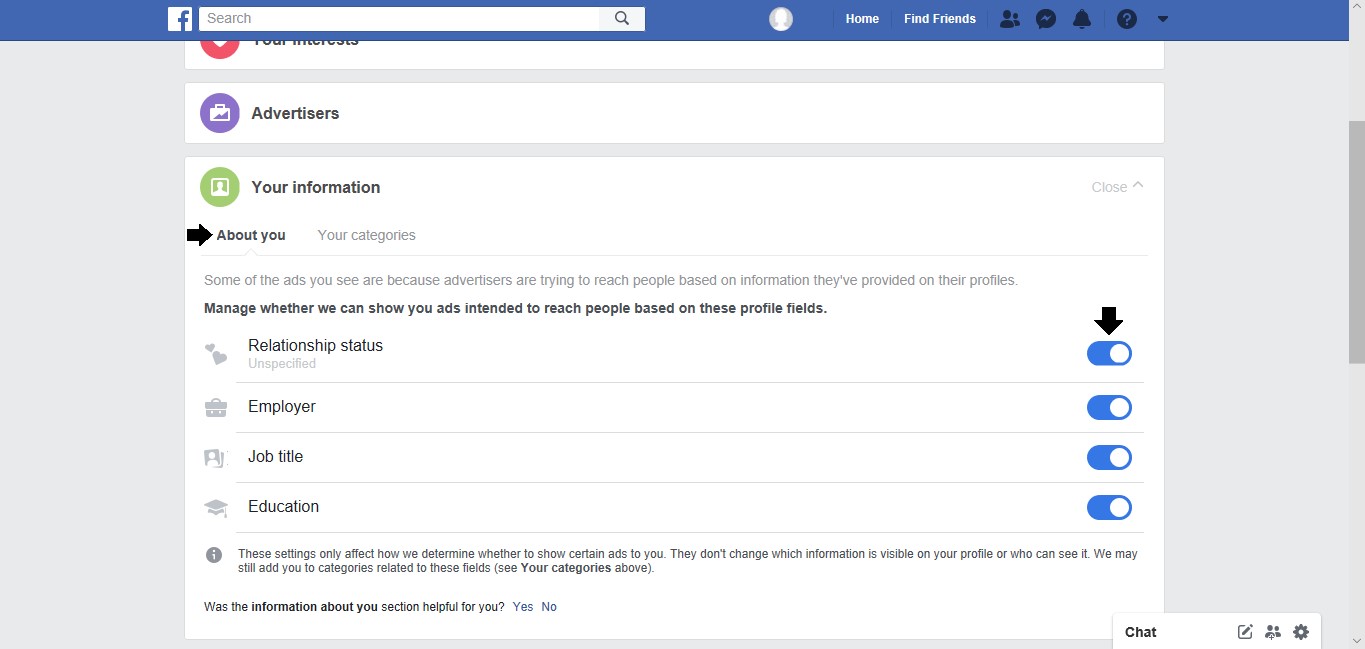The height and width of the screenshot is (649, 1365).
Task: Toggle Relationship status switch off
Action: pos(1109,354)
